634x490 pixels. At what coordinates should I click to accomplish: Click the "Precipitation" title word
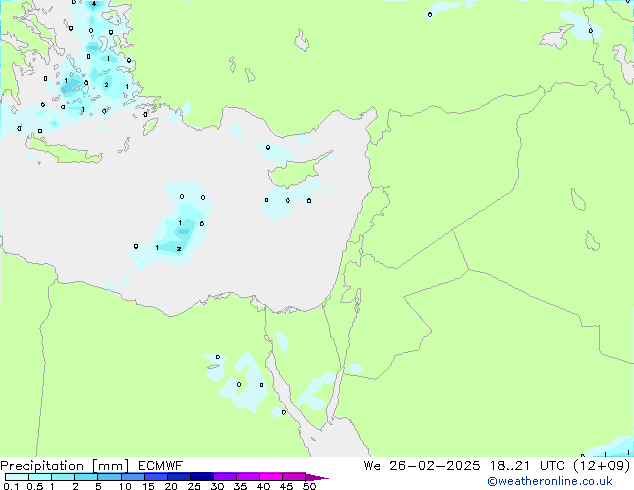[x=42, y=466]
